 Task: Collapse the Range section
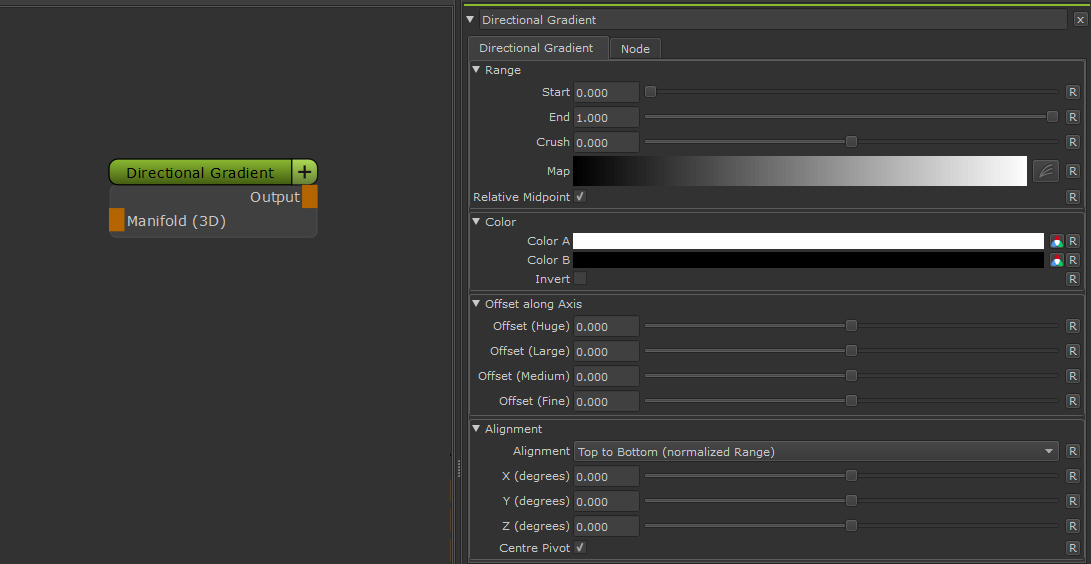point(477,70)
